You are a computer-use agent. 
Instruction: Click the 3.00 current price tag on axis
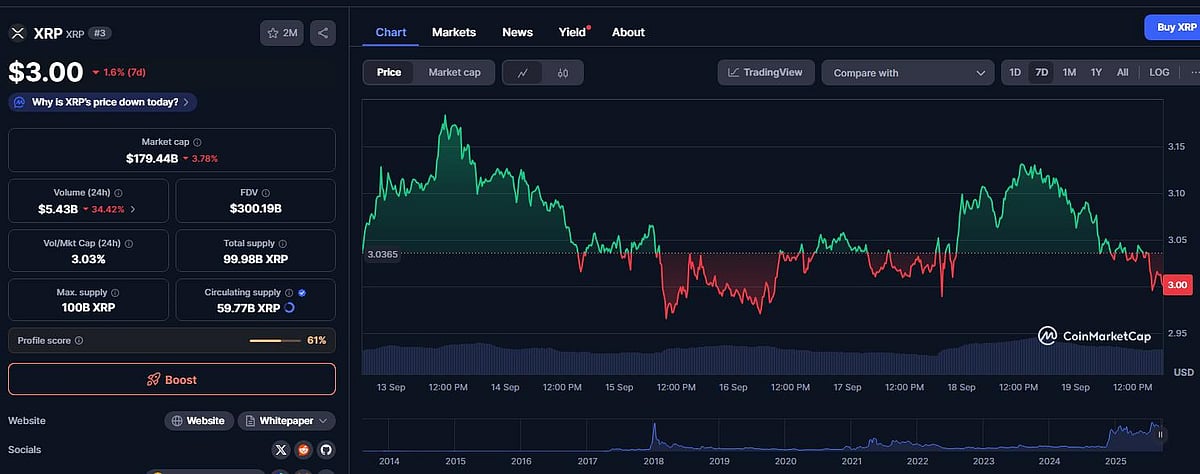pyautogui.click(x=1176, y=285)
